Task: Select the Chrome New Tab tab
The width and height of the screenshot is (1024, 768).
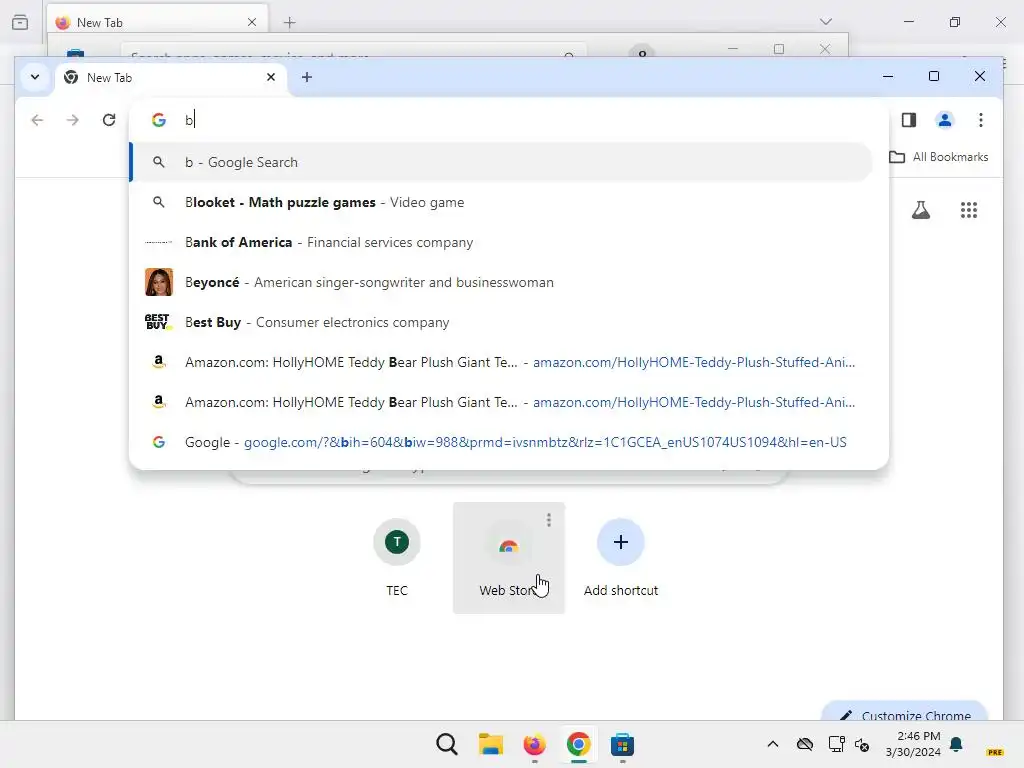Action: pyautogui.click(x=171, y=78)
